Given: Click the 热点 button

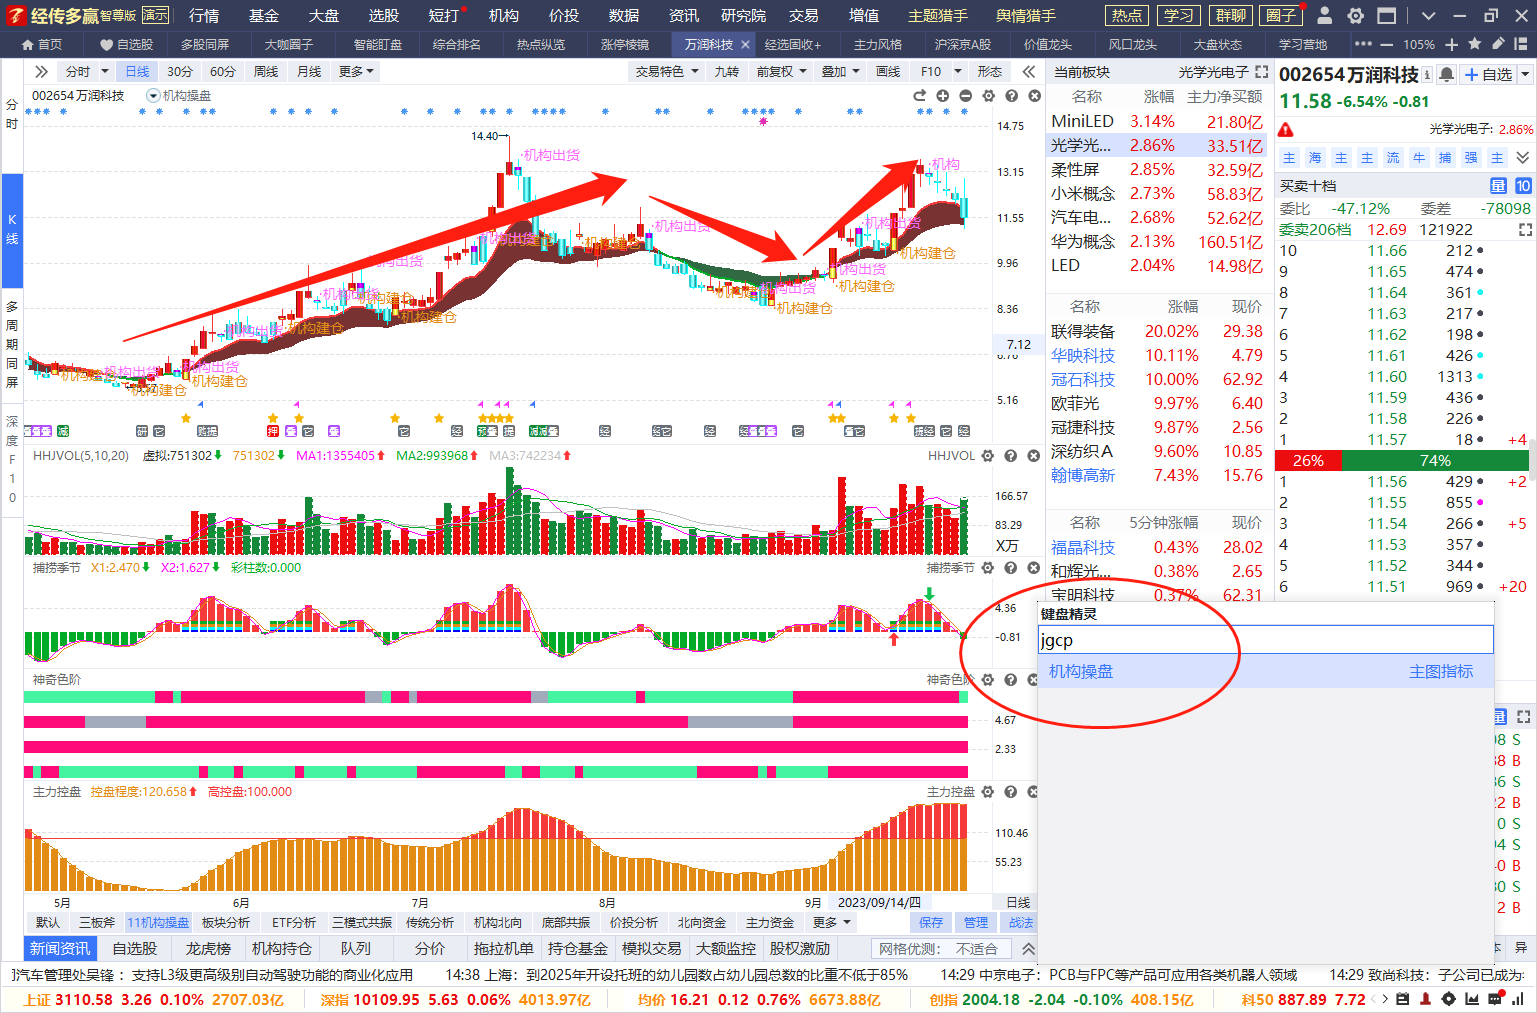Looking at the screenshot, I should click(1127, 16).
